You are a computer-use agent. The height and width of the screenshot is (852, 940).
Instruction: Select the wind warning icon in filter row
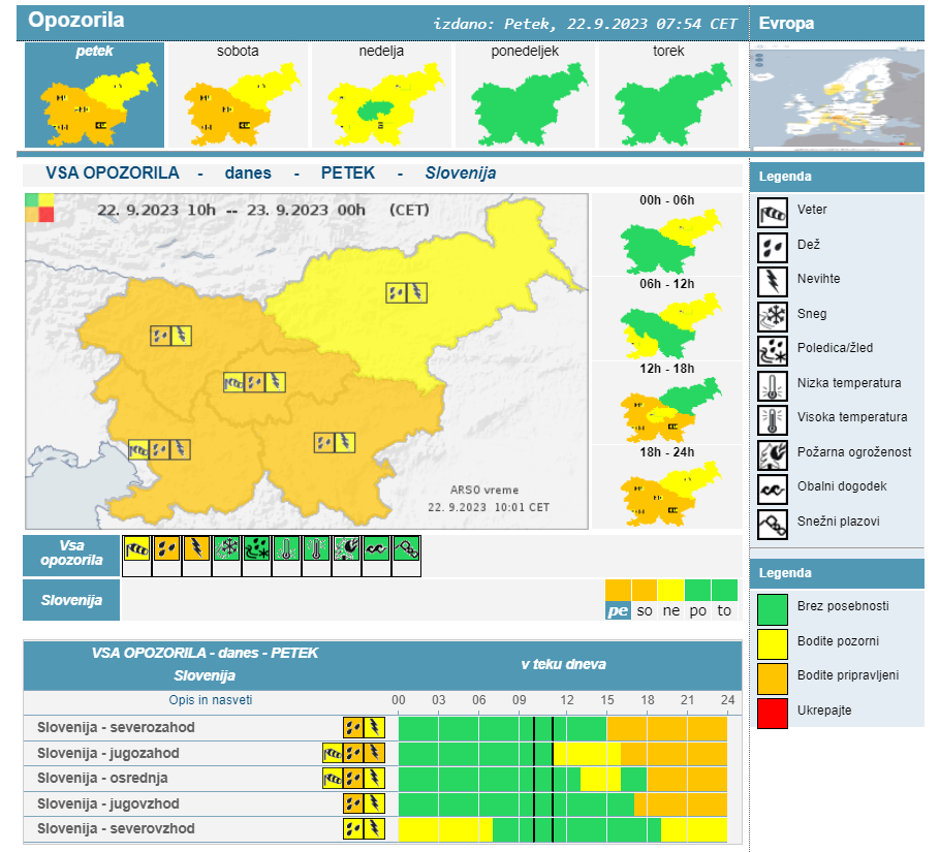click(137, 549)
